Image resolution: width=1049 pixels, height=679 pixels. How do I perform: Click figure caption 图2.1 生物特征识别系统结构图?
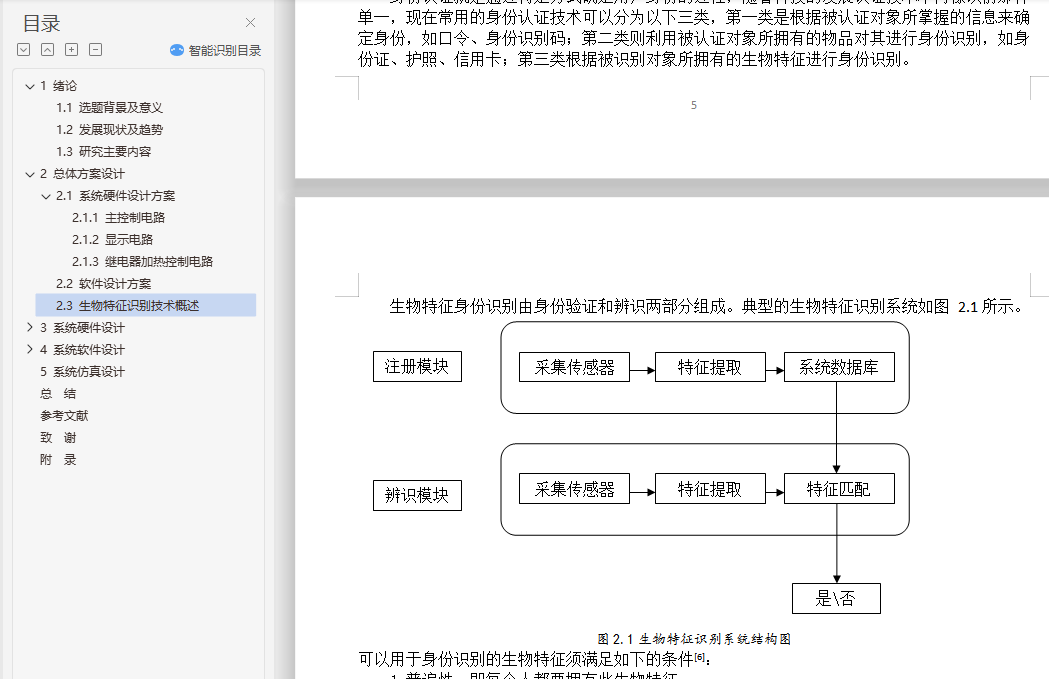pos(694,639)
